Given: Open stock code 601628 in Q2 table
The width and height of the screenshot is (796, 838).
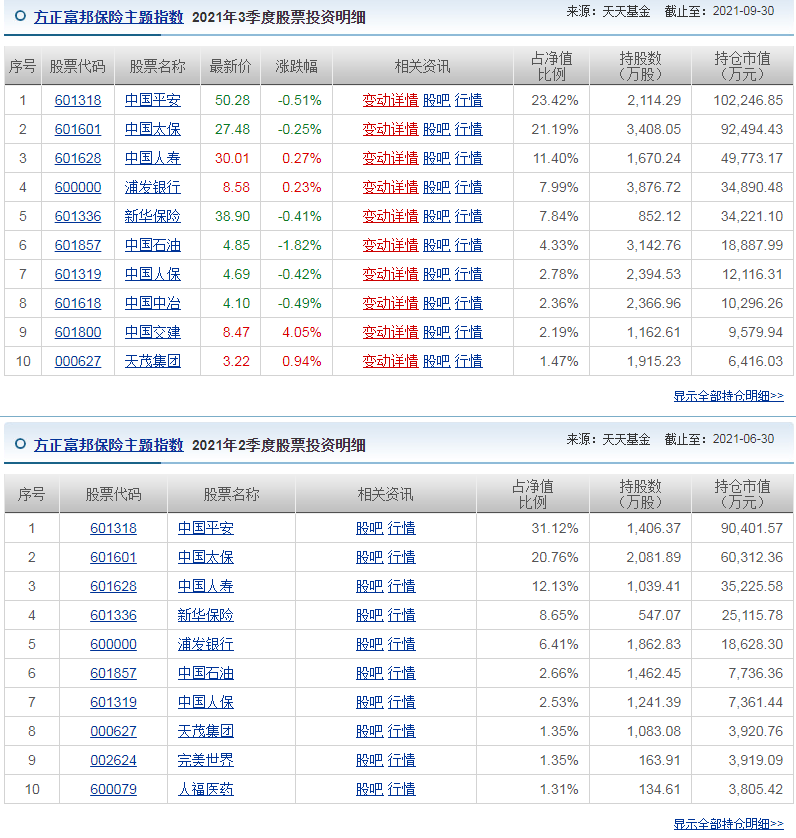Looking at the screenshot, I should click(x=113, y=586).
